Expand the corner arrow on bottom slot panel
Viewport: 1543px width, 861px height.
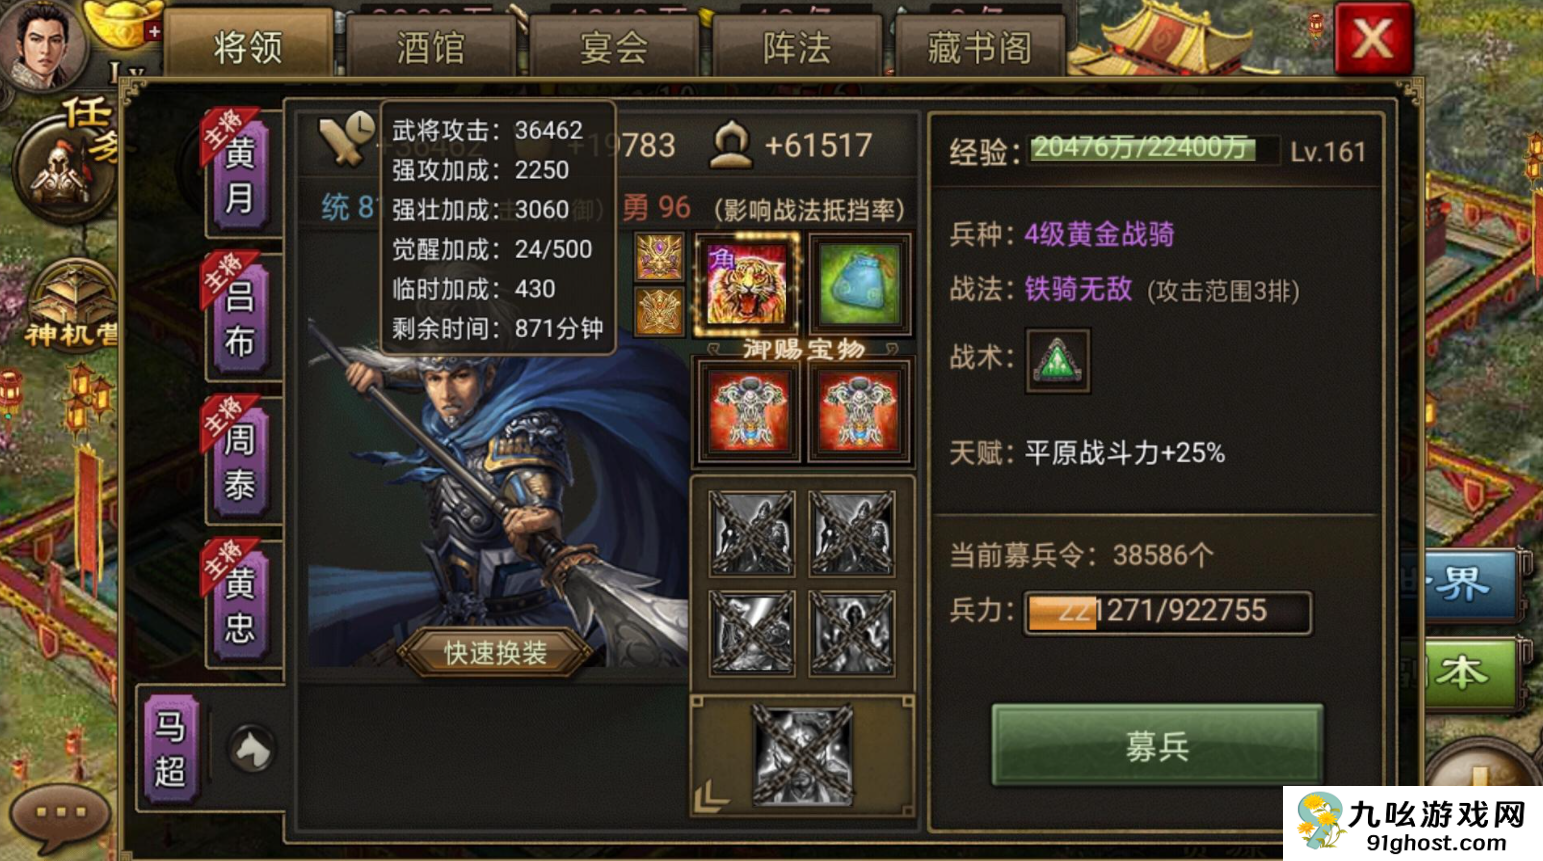[x=711, y=796]
